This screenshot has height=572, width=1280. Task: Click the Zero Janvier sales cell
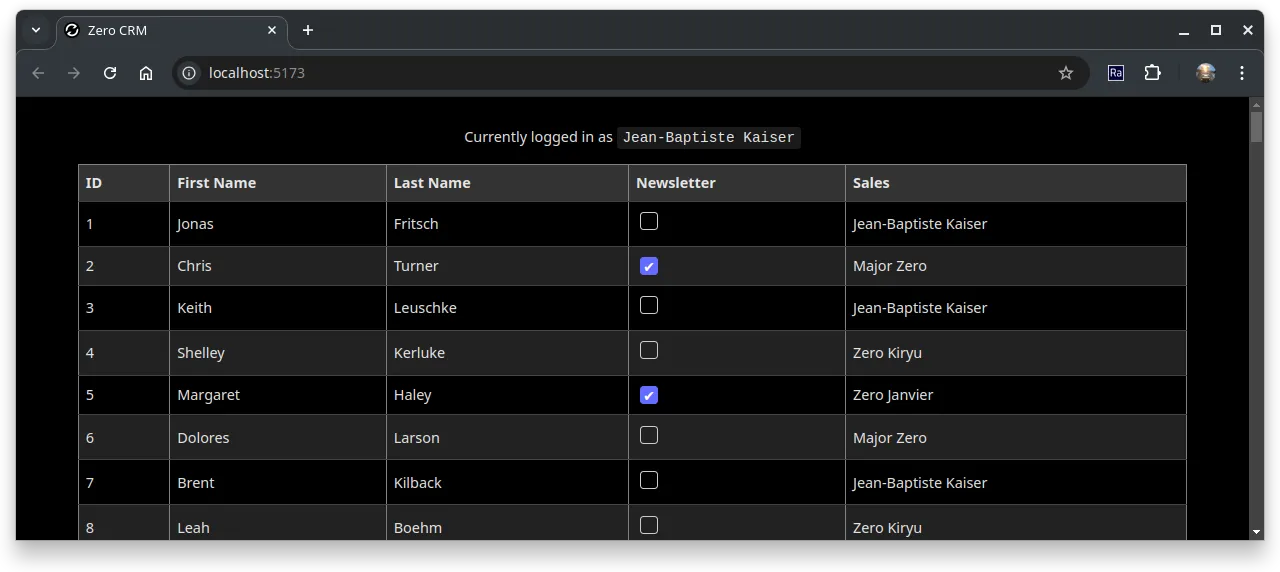point(1016,395)
